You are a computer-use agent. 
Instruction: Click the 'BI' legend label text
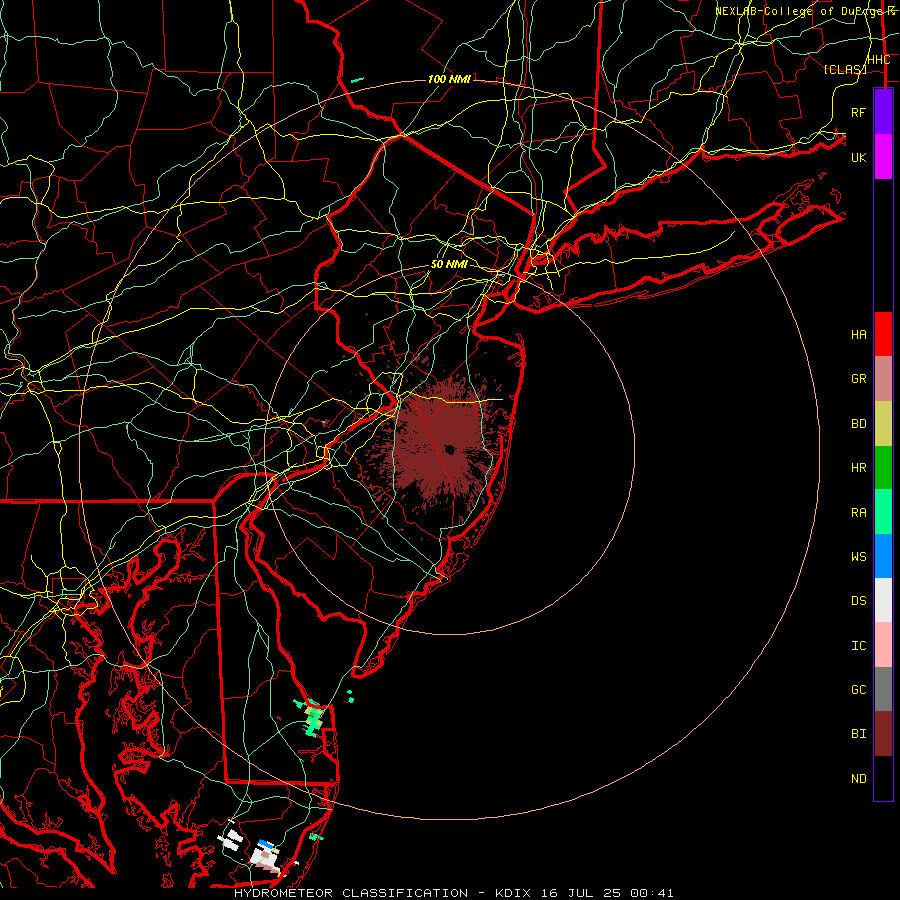coord(859,734)
